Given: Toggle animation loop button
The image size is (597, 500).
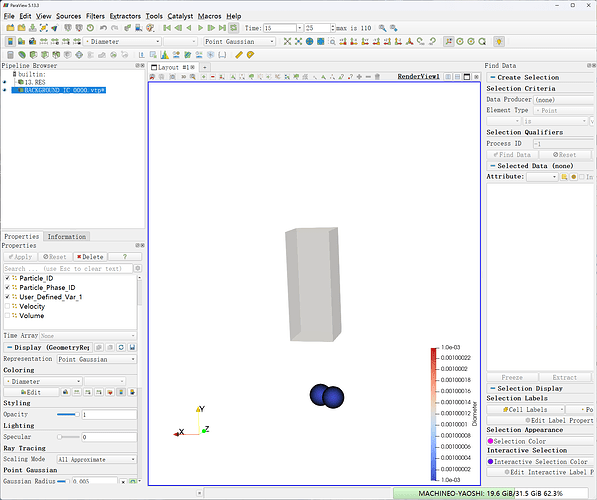Looking at the screenshot, I should point(233,28).
